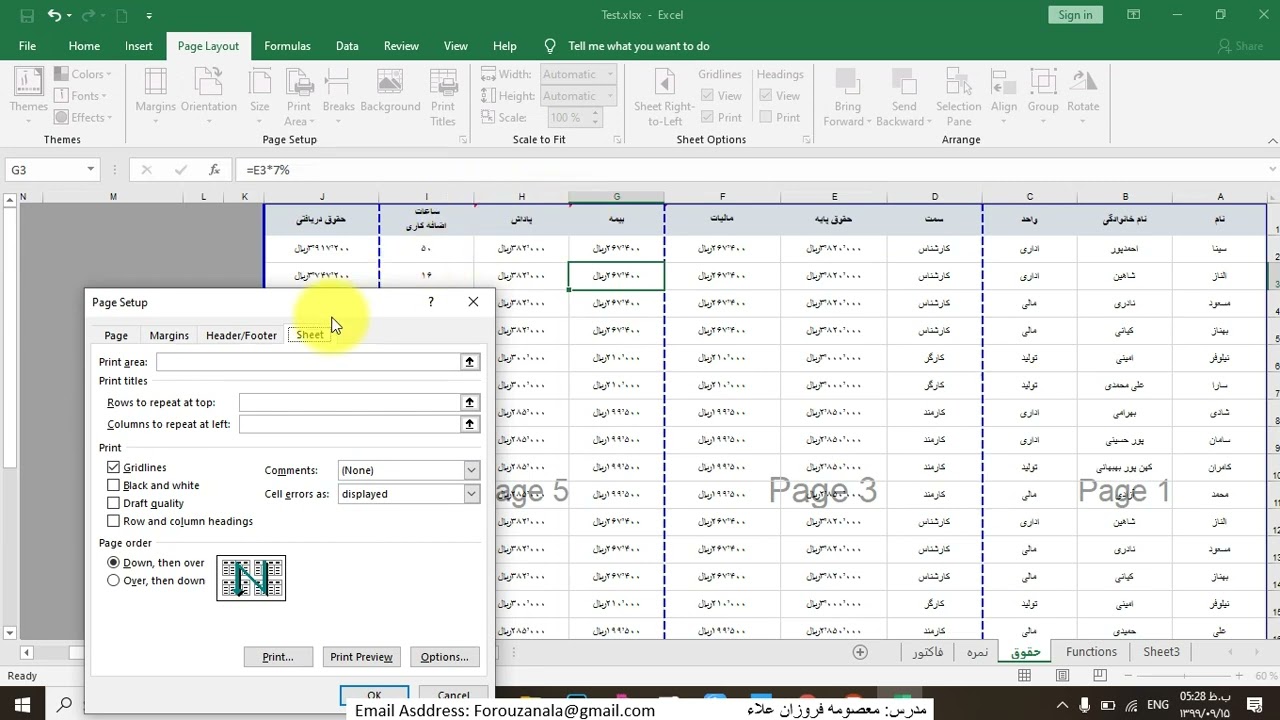Open the Formulas ribbon tab
Screen dimensions: 1280x720
click(287, 46)
